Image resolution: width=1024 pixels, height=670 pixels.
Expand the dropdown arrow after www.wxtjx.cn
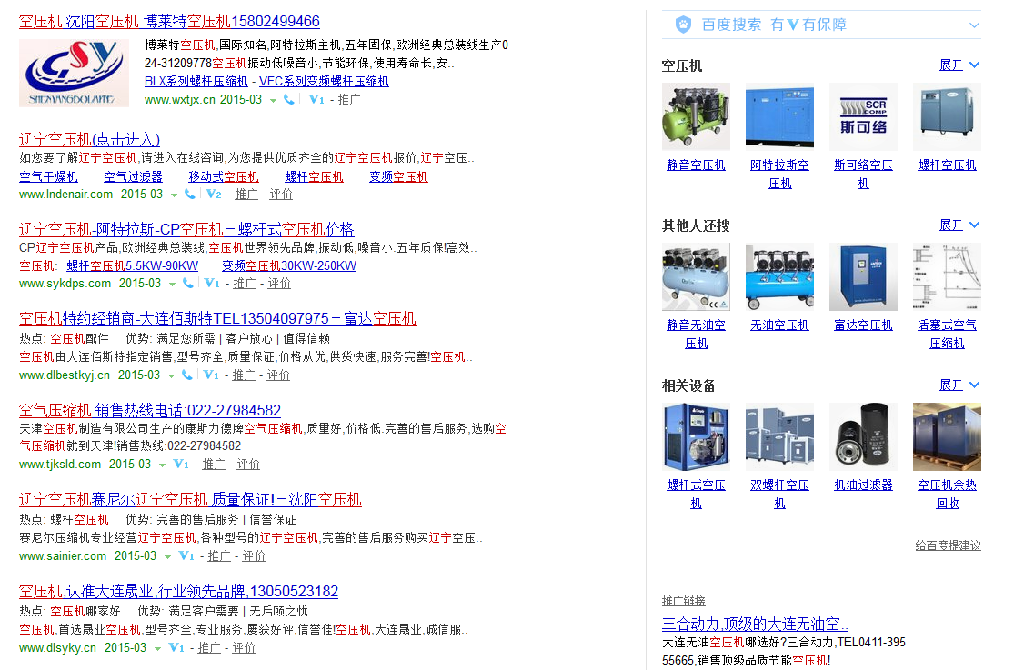click(273, 101)
